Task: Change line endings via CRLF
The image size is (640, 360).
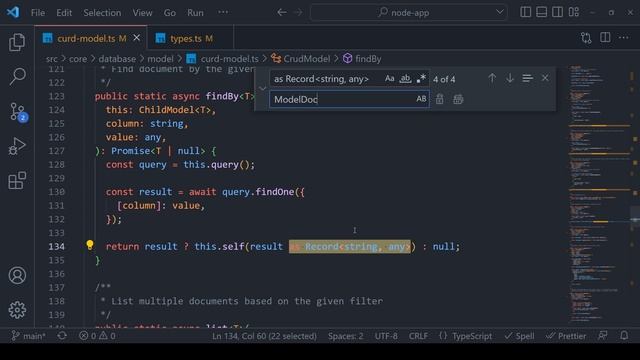Action: tap(418, 336)
